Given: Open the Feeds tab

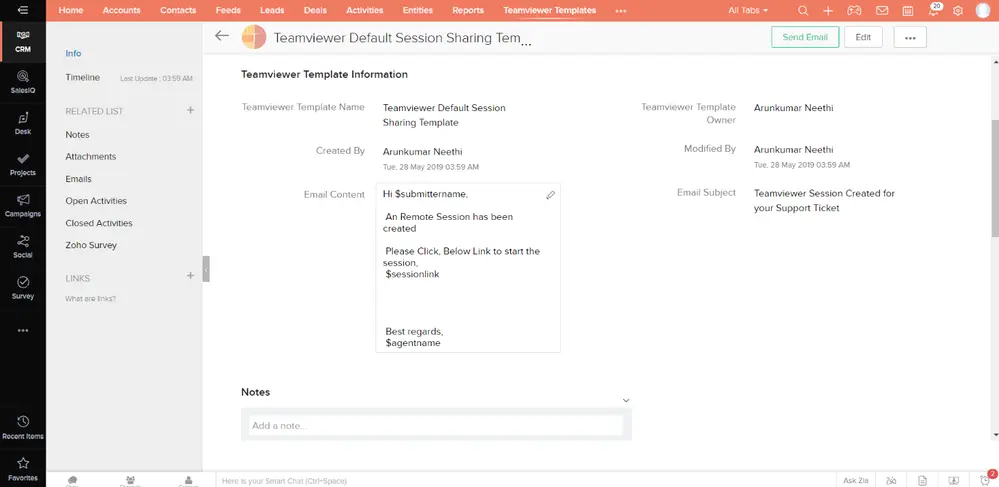Looking at the screenshot, I should tap(228, 10).
